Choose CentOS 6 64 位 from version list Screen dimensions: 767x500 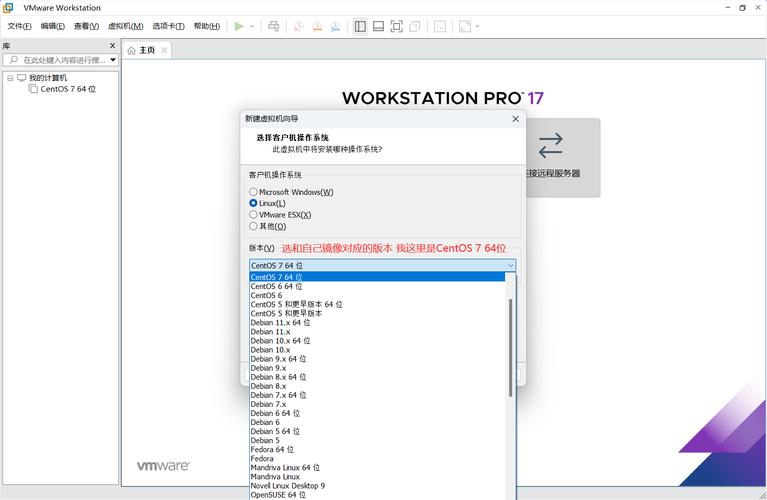point(377,286)
